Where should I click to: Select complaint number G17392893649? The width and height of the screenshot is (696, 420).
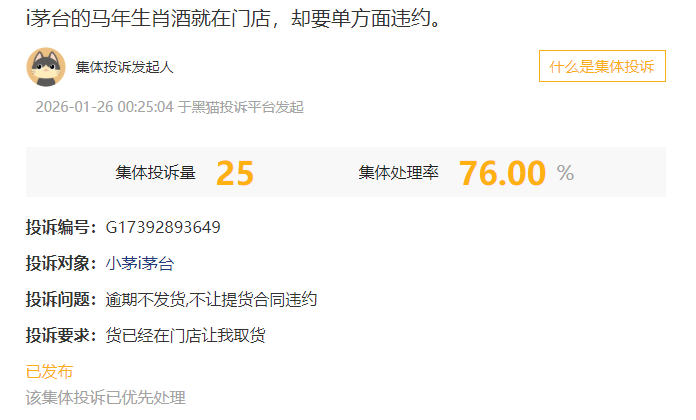tap(163, 227)
